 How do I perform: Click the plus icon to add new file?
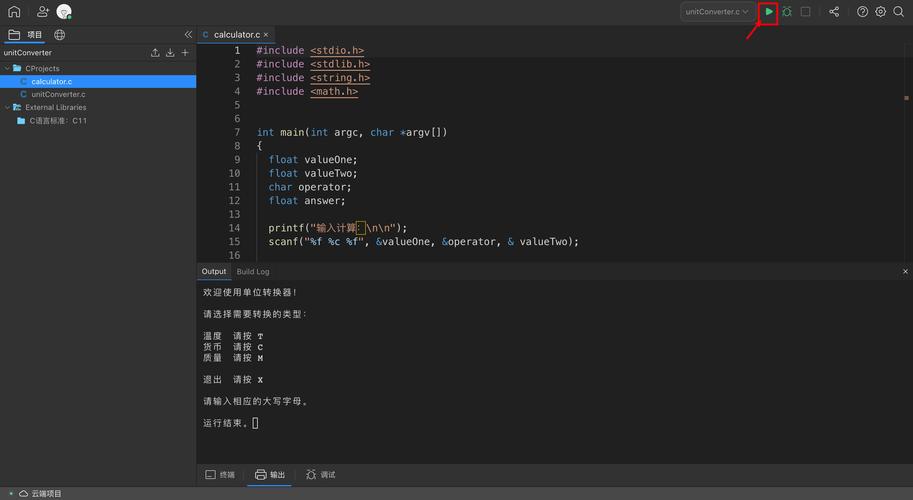coord(185,53)
